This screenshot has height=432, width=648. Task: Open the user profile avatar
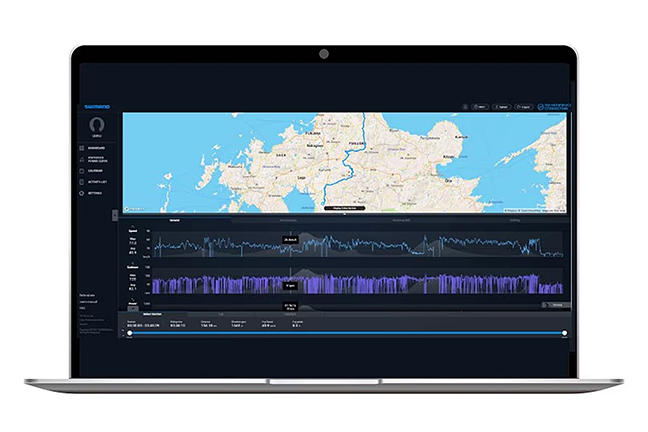[97, 125]
